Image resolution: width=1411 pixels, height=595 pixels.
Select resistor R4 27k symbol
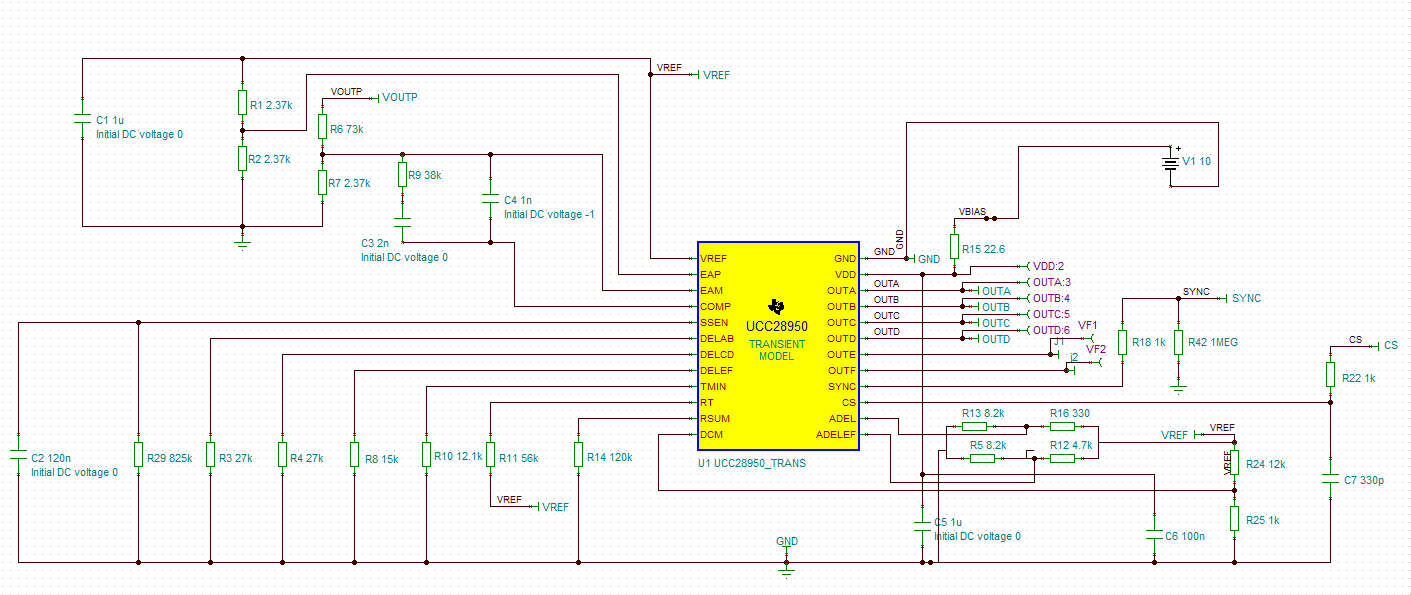pyautogui.click(x=282, y=454)
